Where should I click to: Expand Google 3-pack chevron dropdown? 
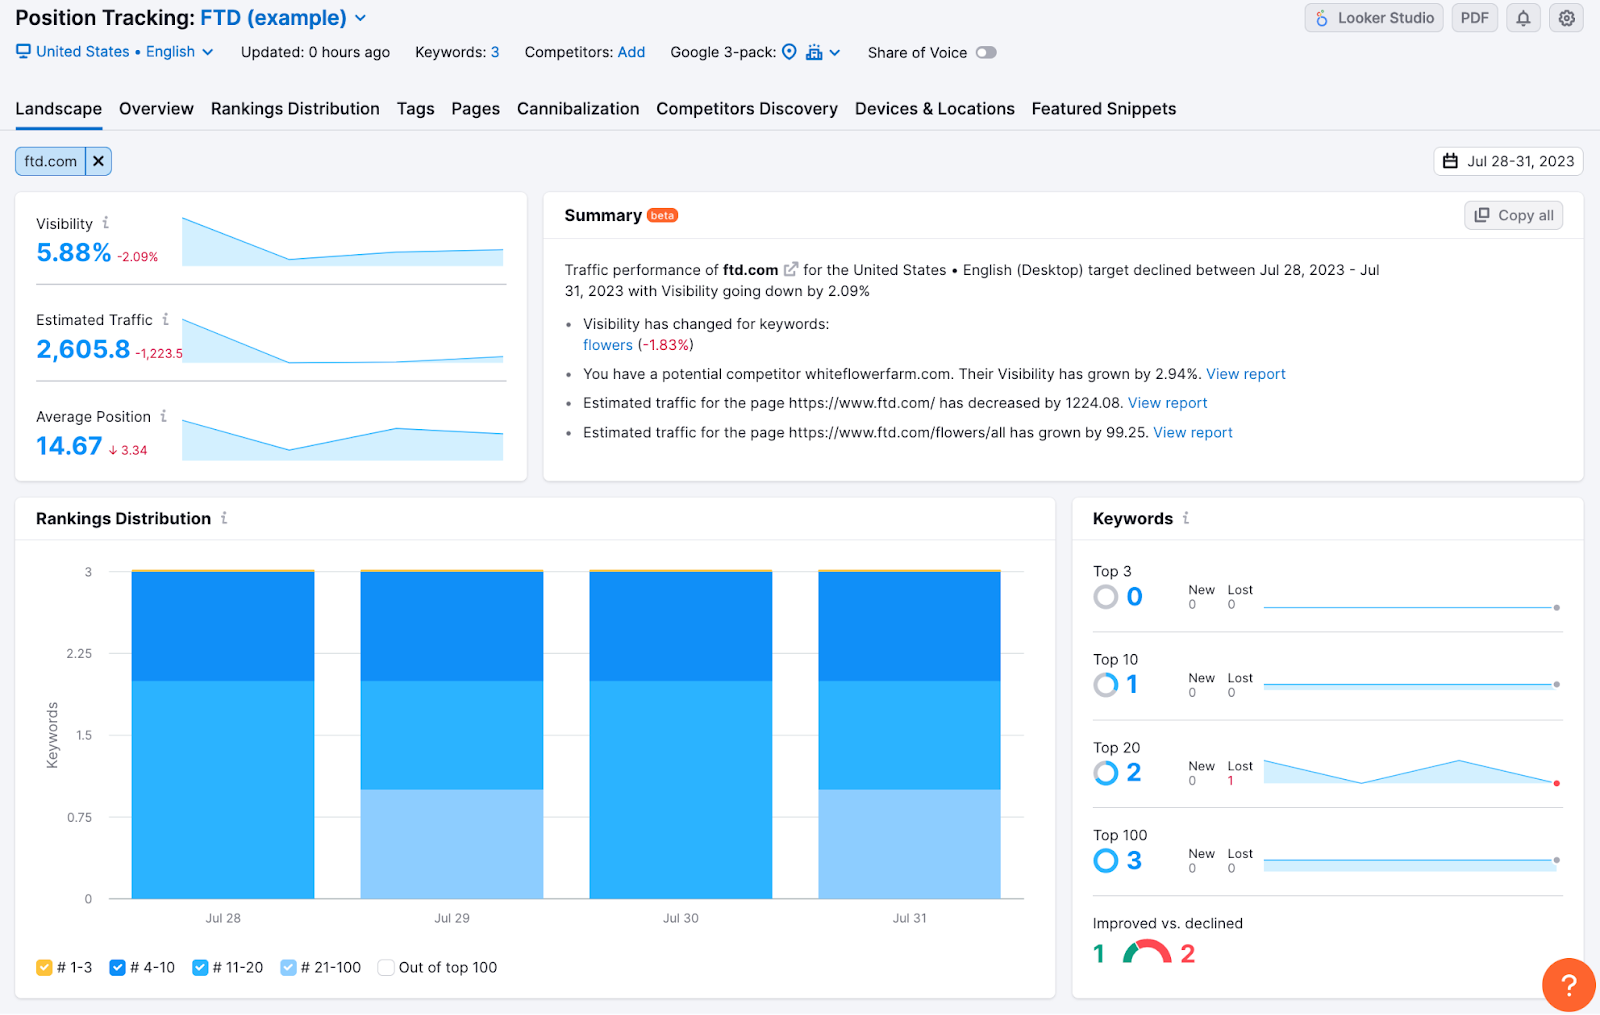click(x=835, y=52)
